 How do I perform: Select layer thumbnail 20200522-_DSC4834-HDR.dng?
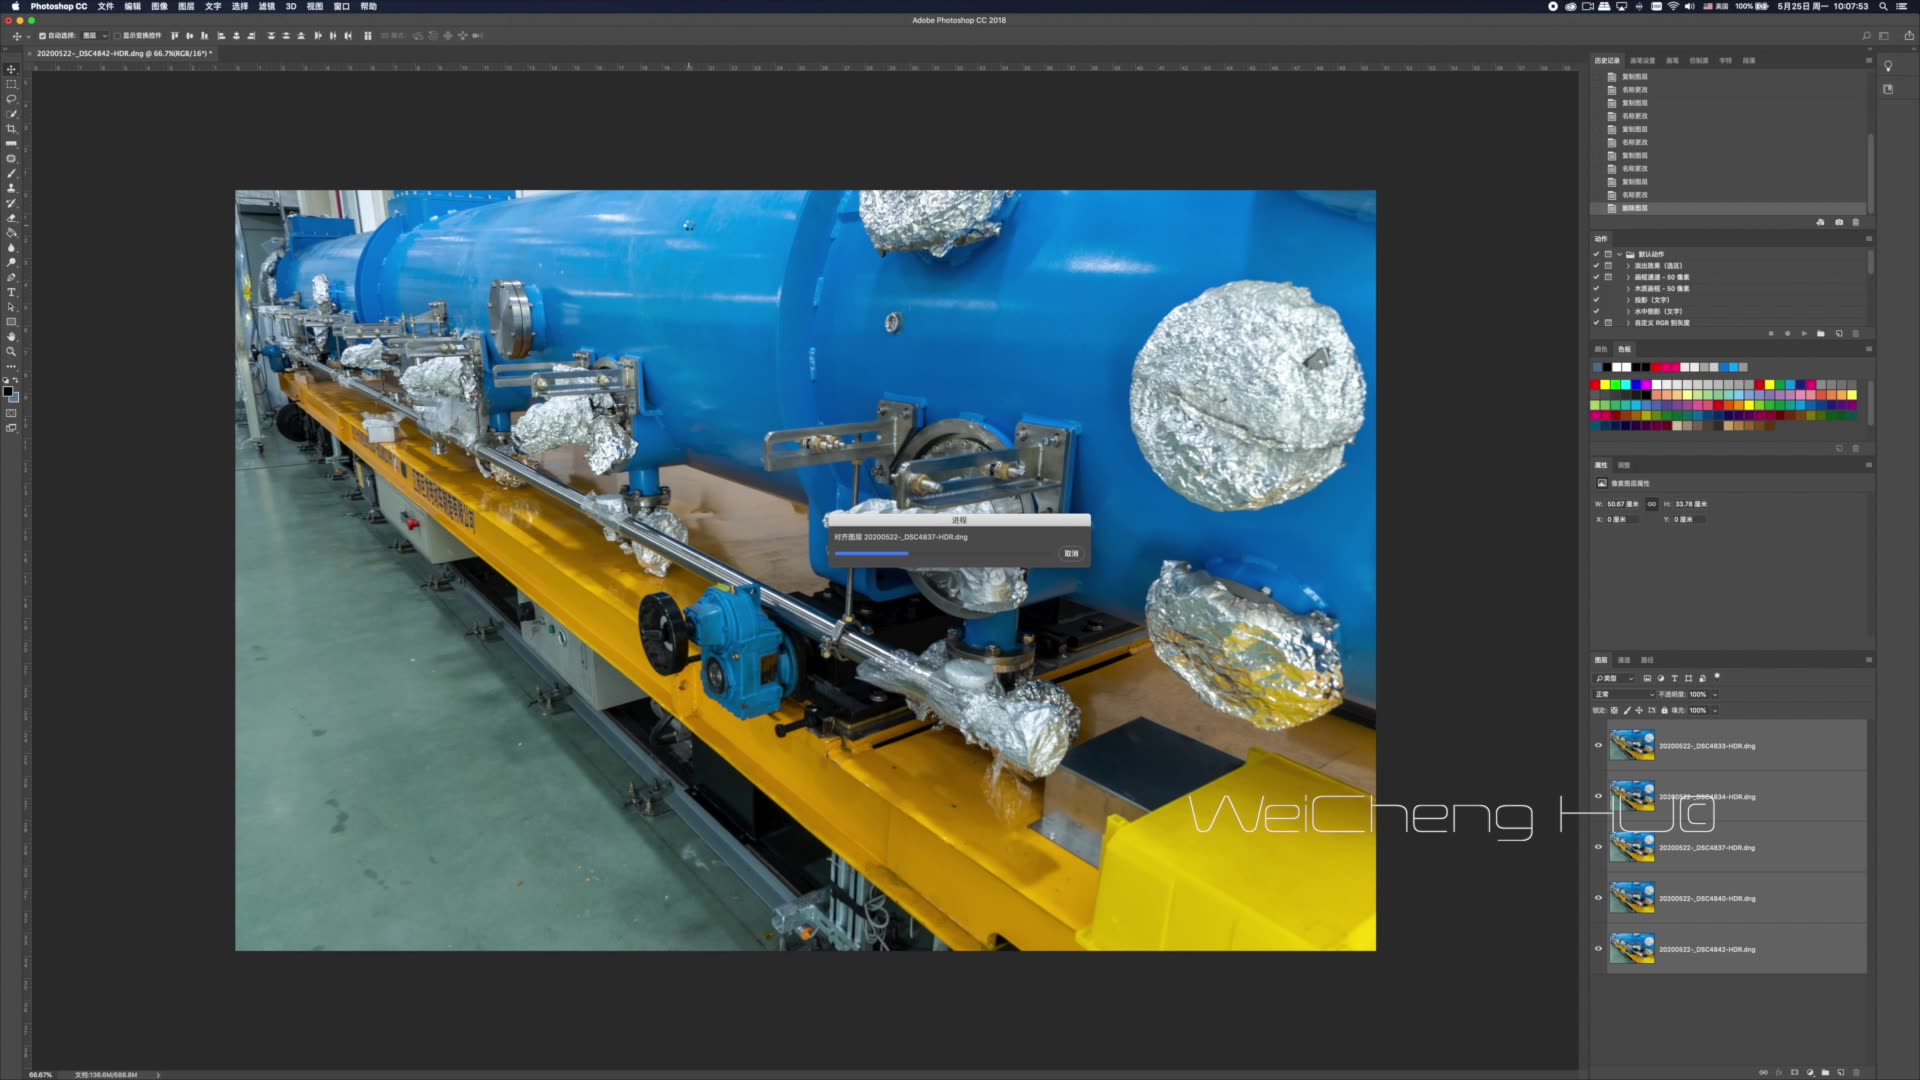[1632, 796]
